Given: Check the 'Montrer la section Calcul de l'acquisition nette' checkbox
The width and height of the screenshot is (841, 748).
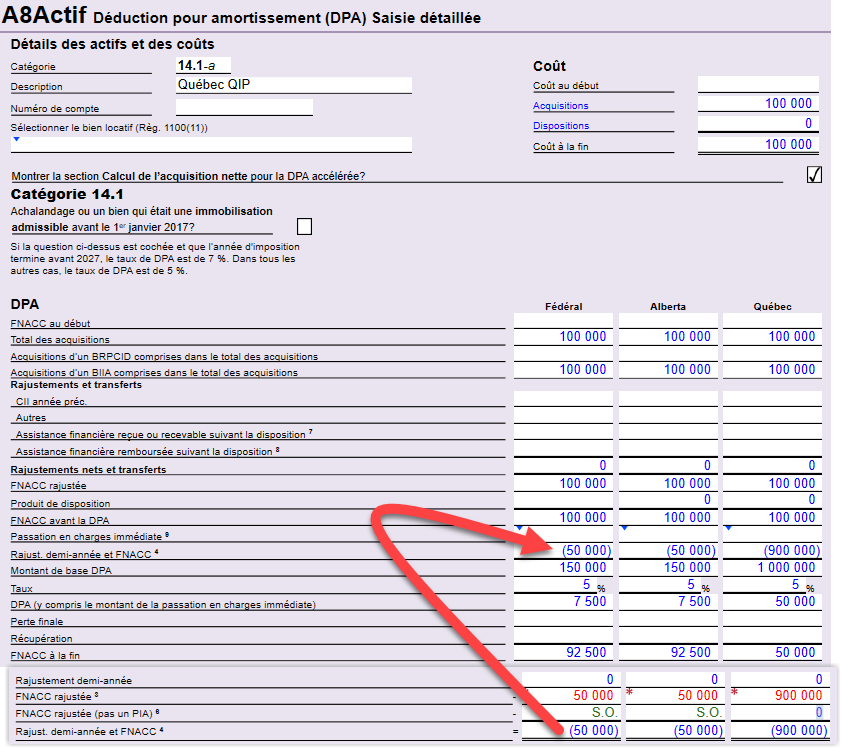Looking at the screenshot, I should click(814, 175).
